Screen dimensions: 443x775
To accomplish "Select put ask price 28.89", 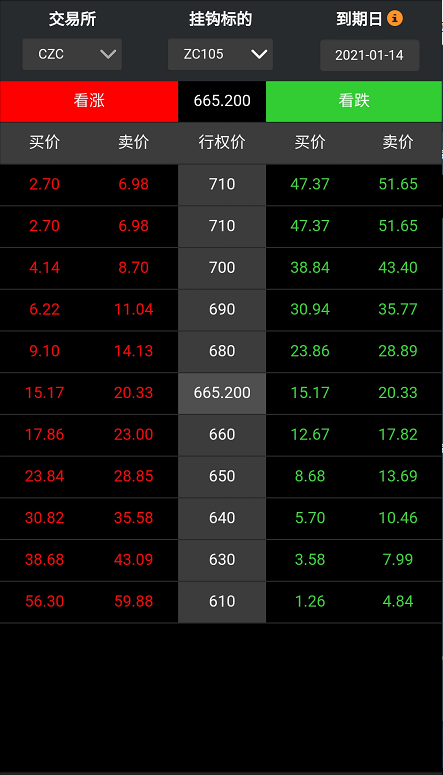I will pyautogui.click(x=398, y=351).
